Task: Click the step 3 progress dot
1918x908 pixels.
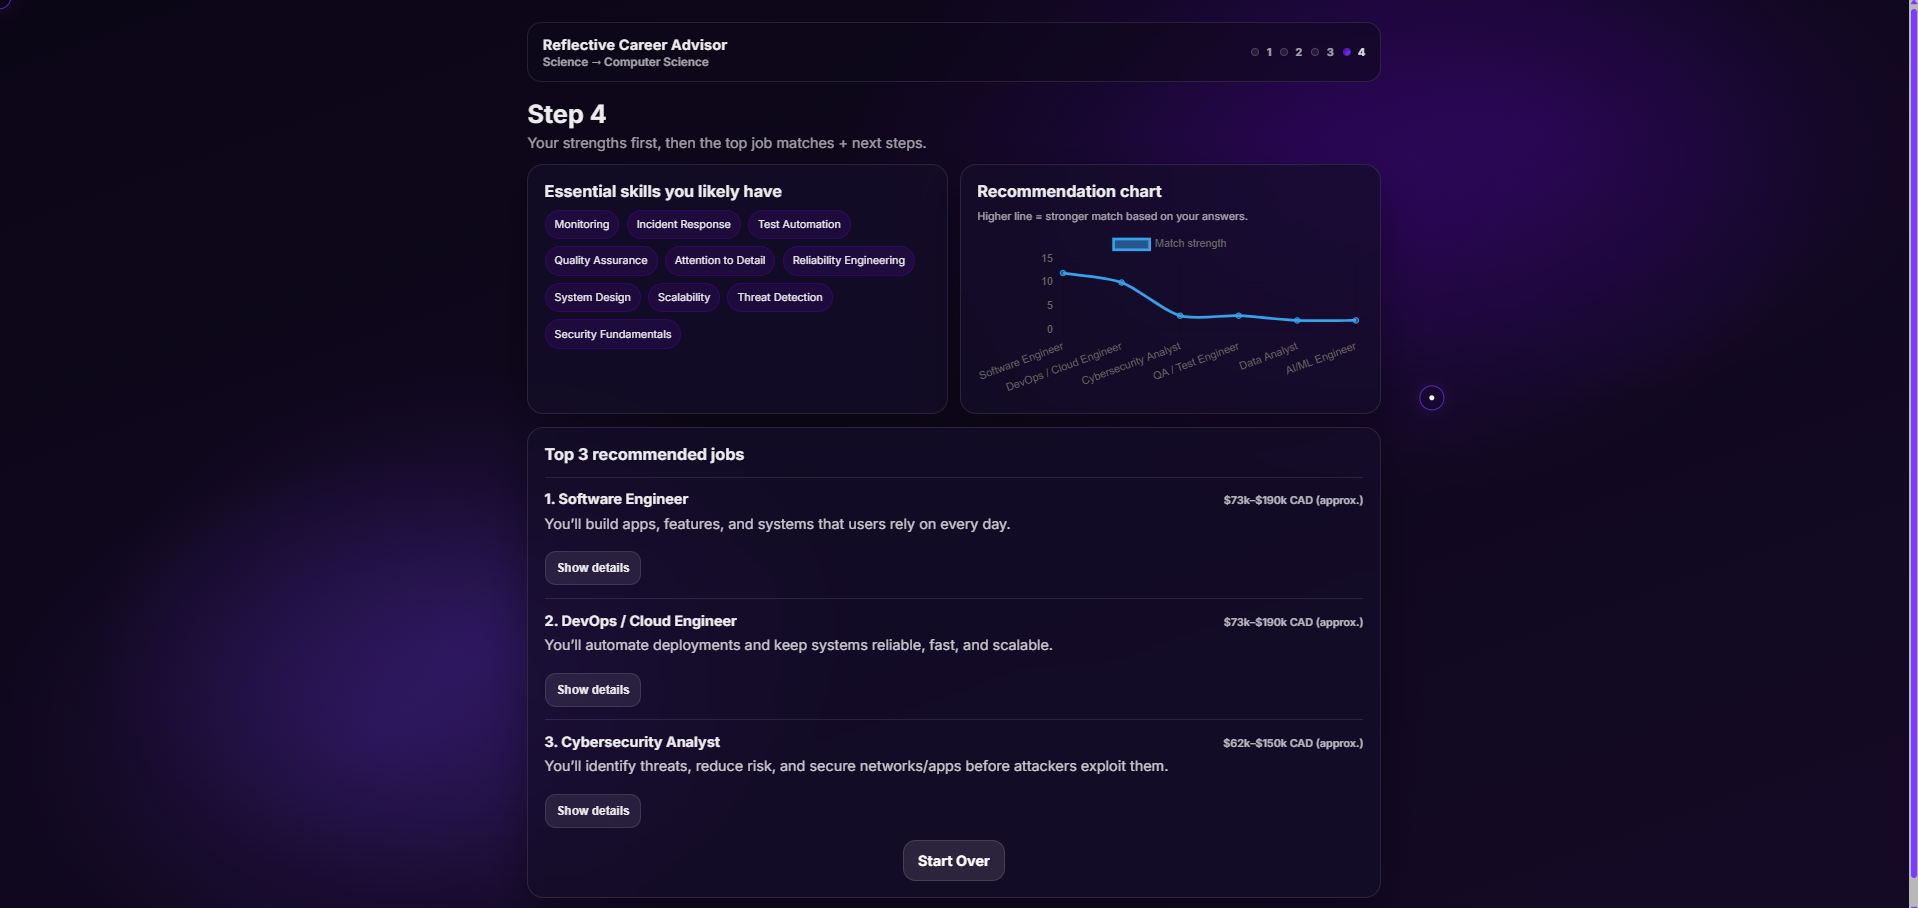Action: (1315, 52)
